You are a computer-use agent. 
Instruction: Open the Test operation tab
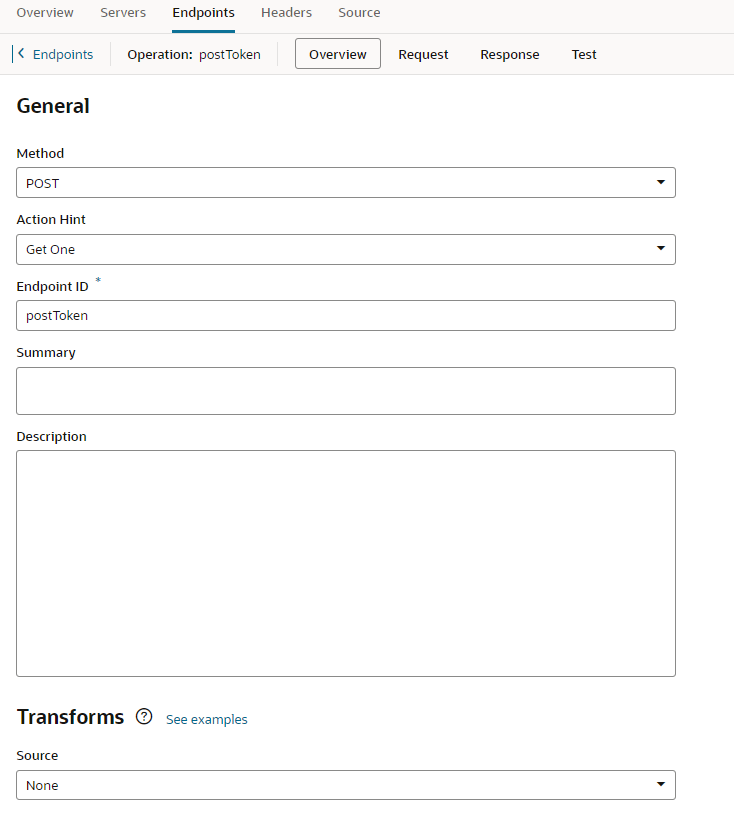(584, 55)
